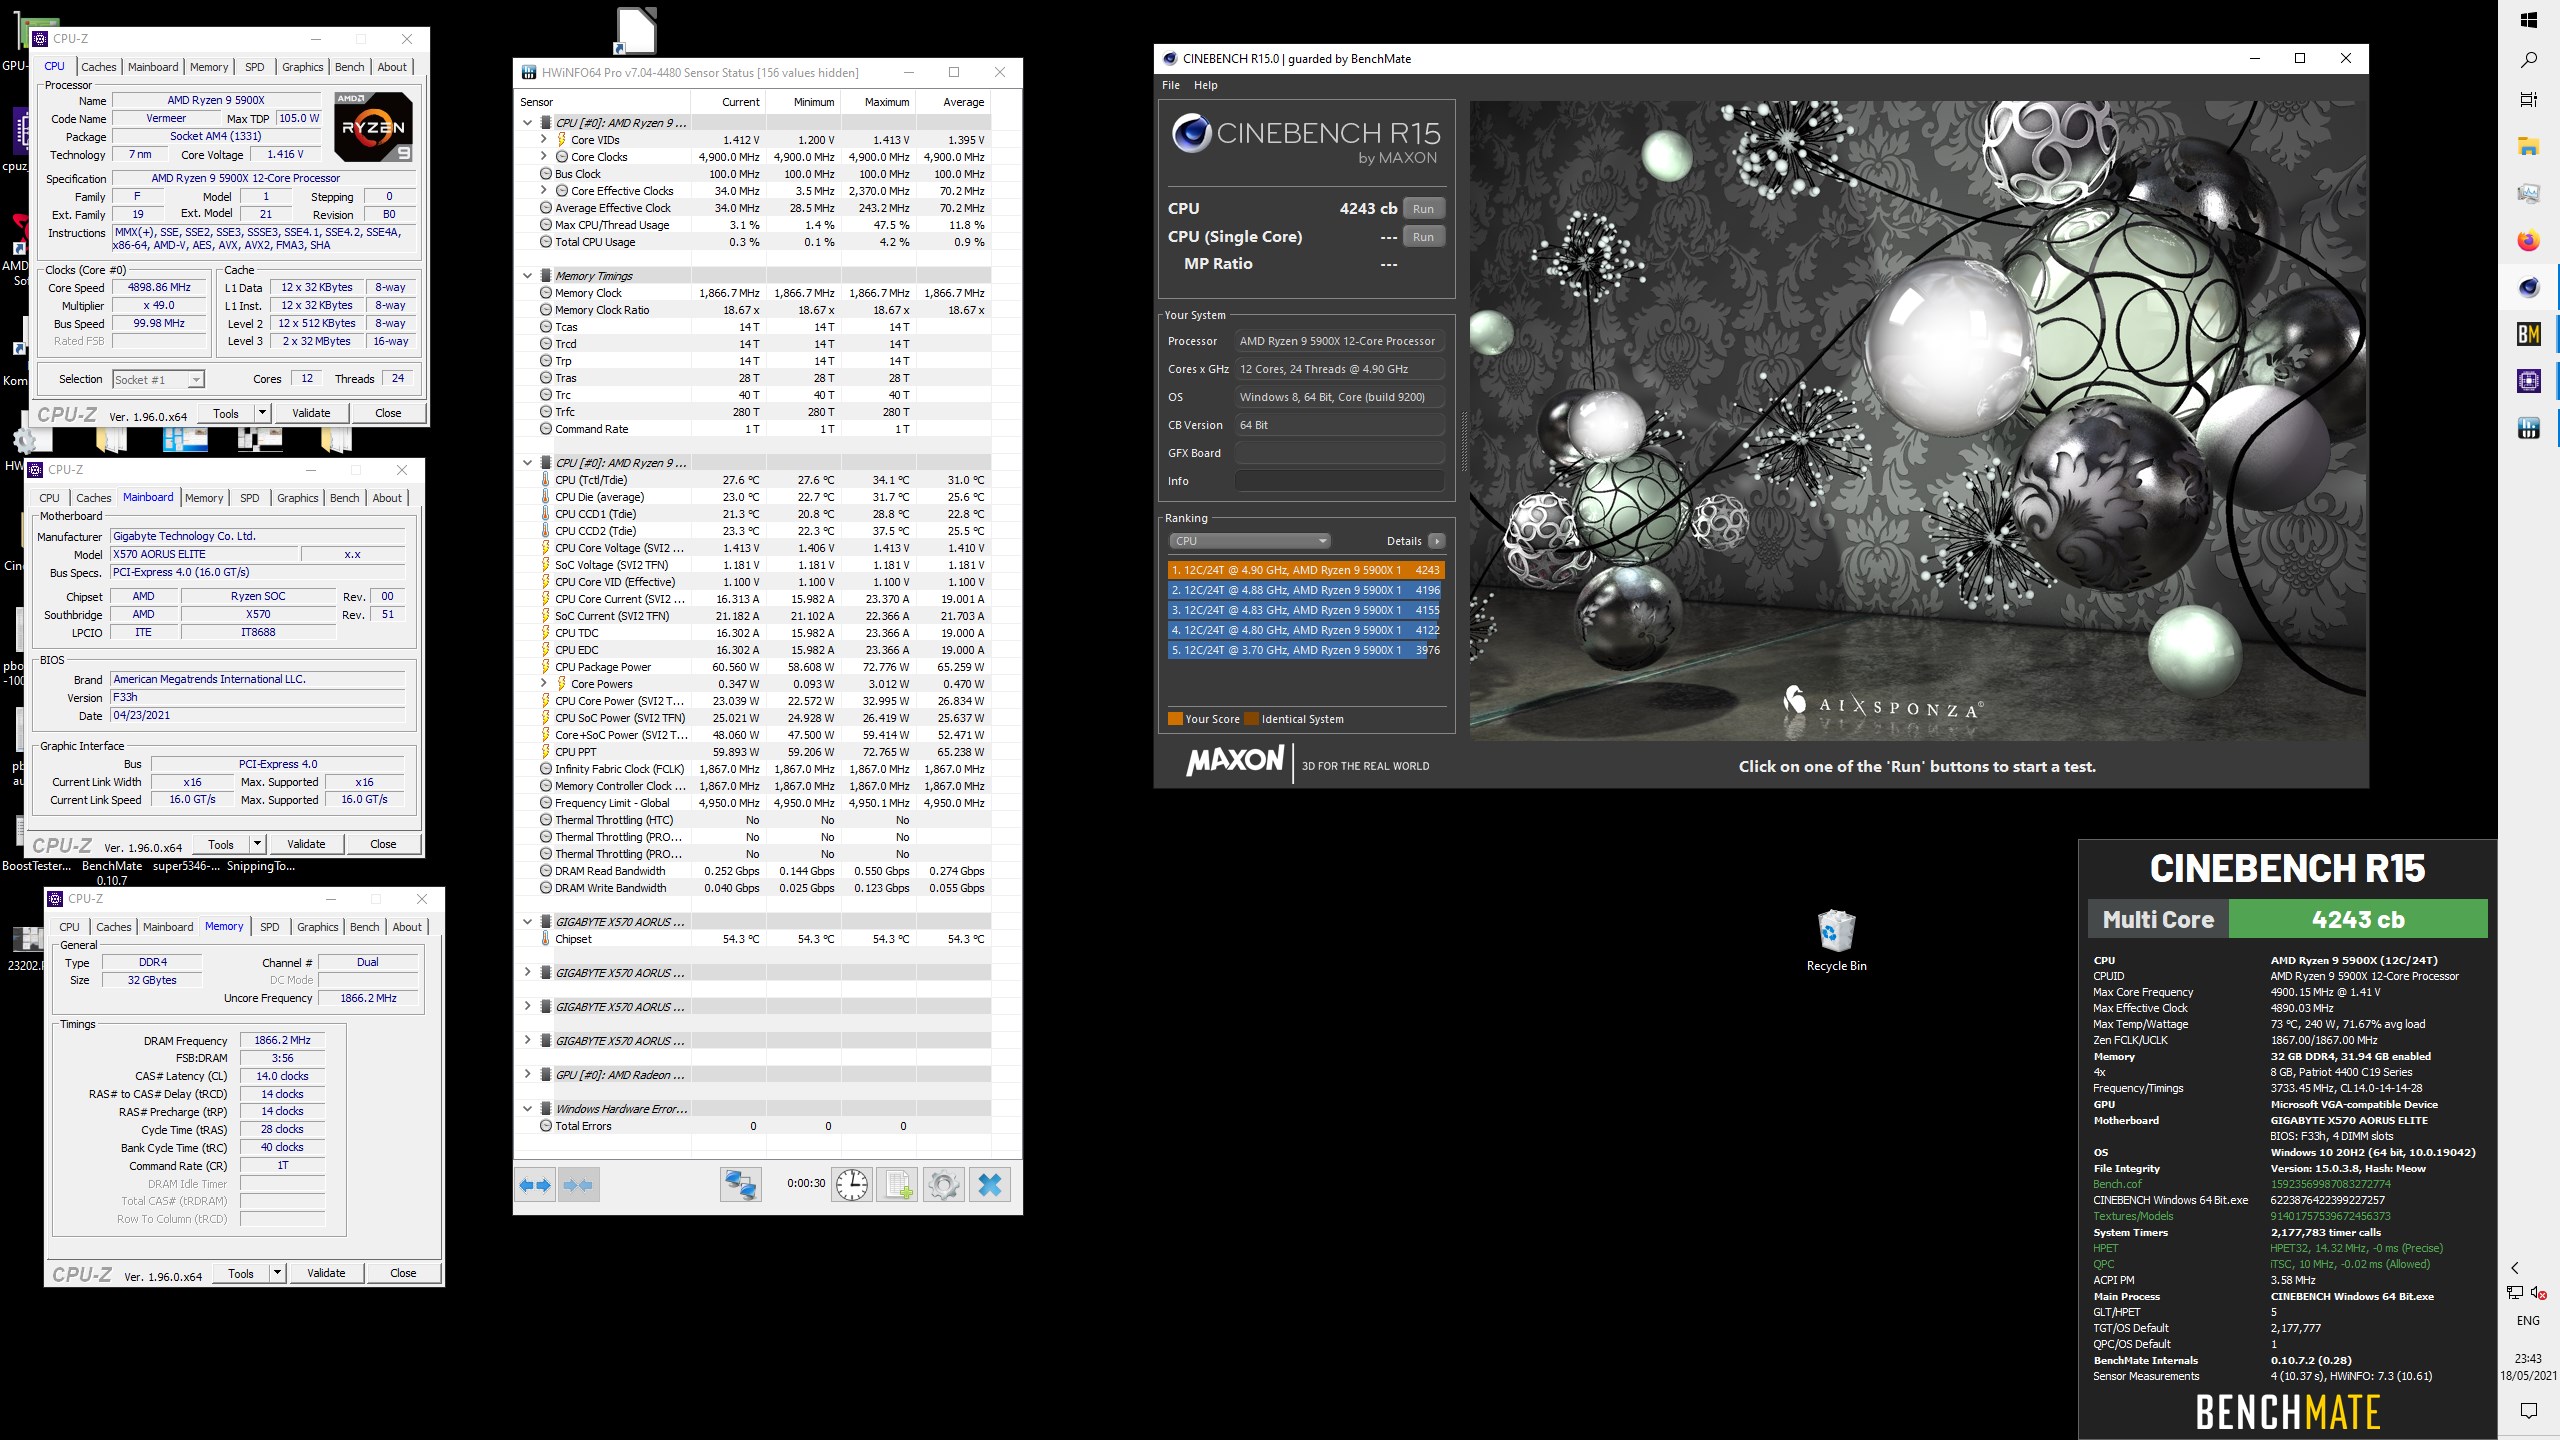Launch File Explorer from taskbar
Screen dimensions: 2560x1440
point(2529,147)
